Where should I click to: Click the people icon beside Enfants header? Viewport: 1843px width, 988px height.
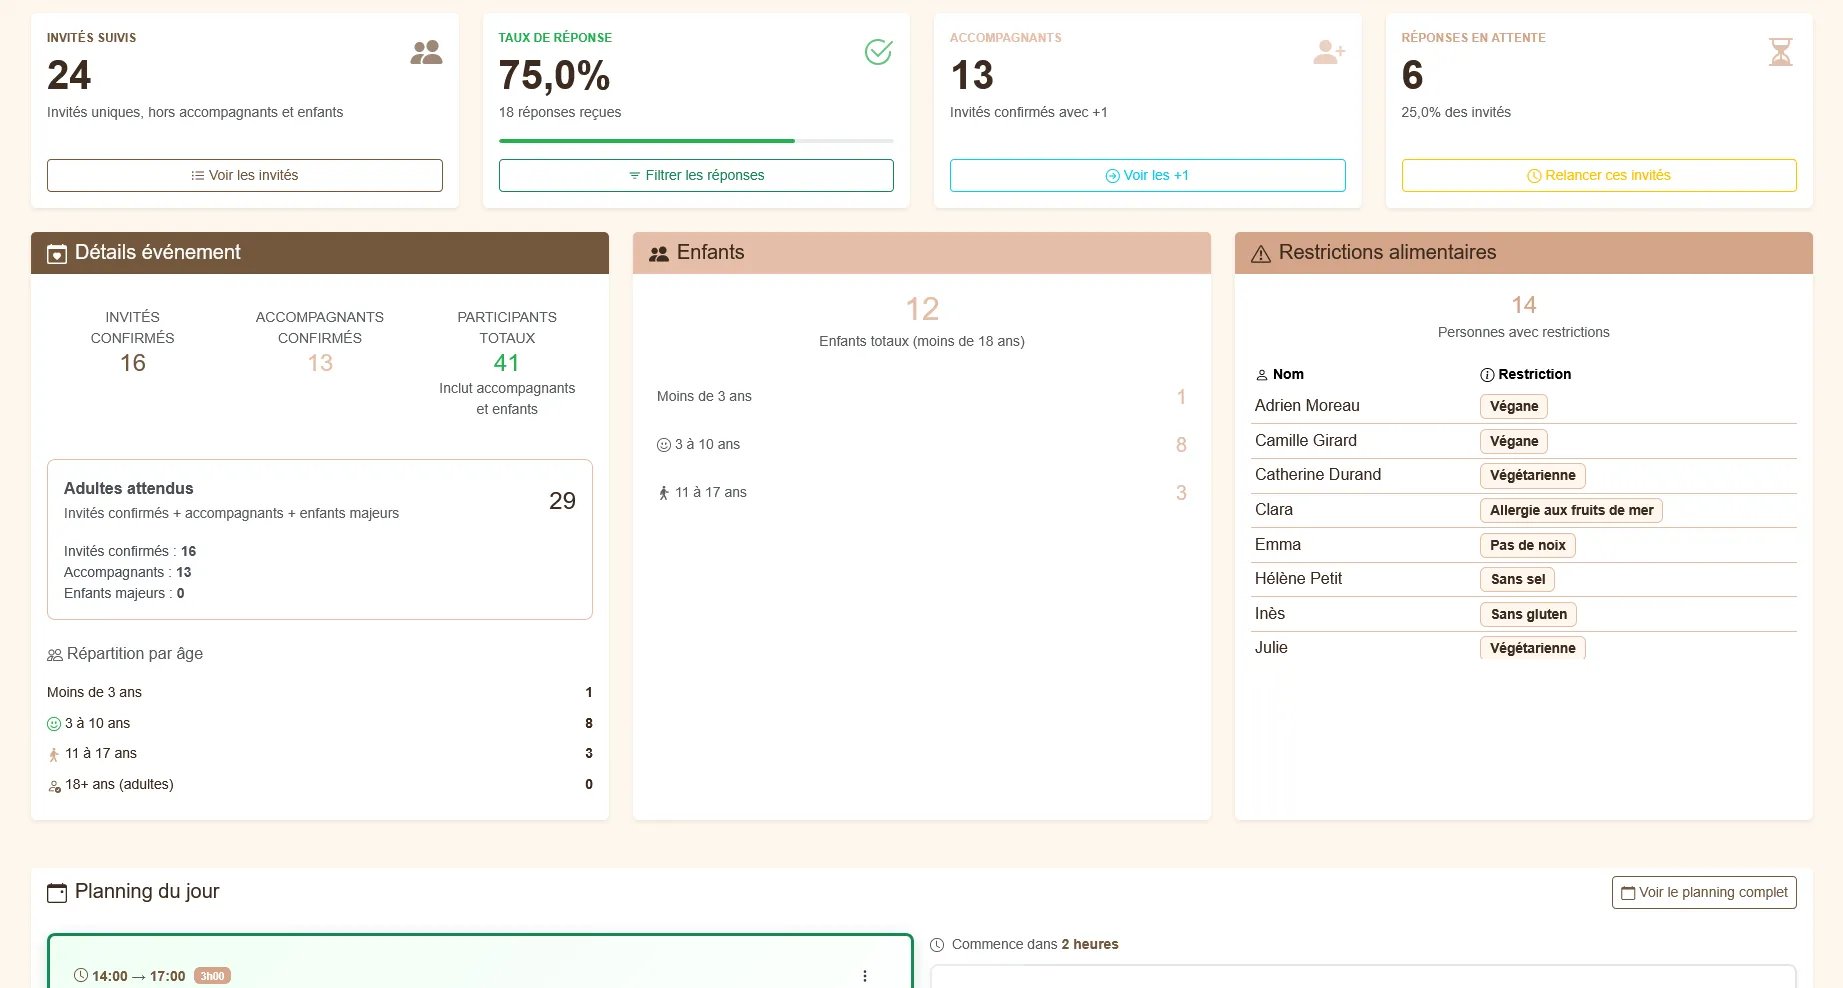(659, 254)
